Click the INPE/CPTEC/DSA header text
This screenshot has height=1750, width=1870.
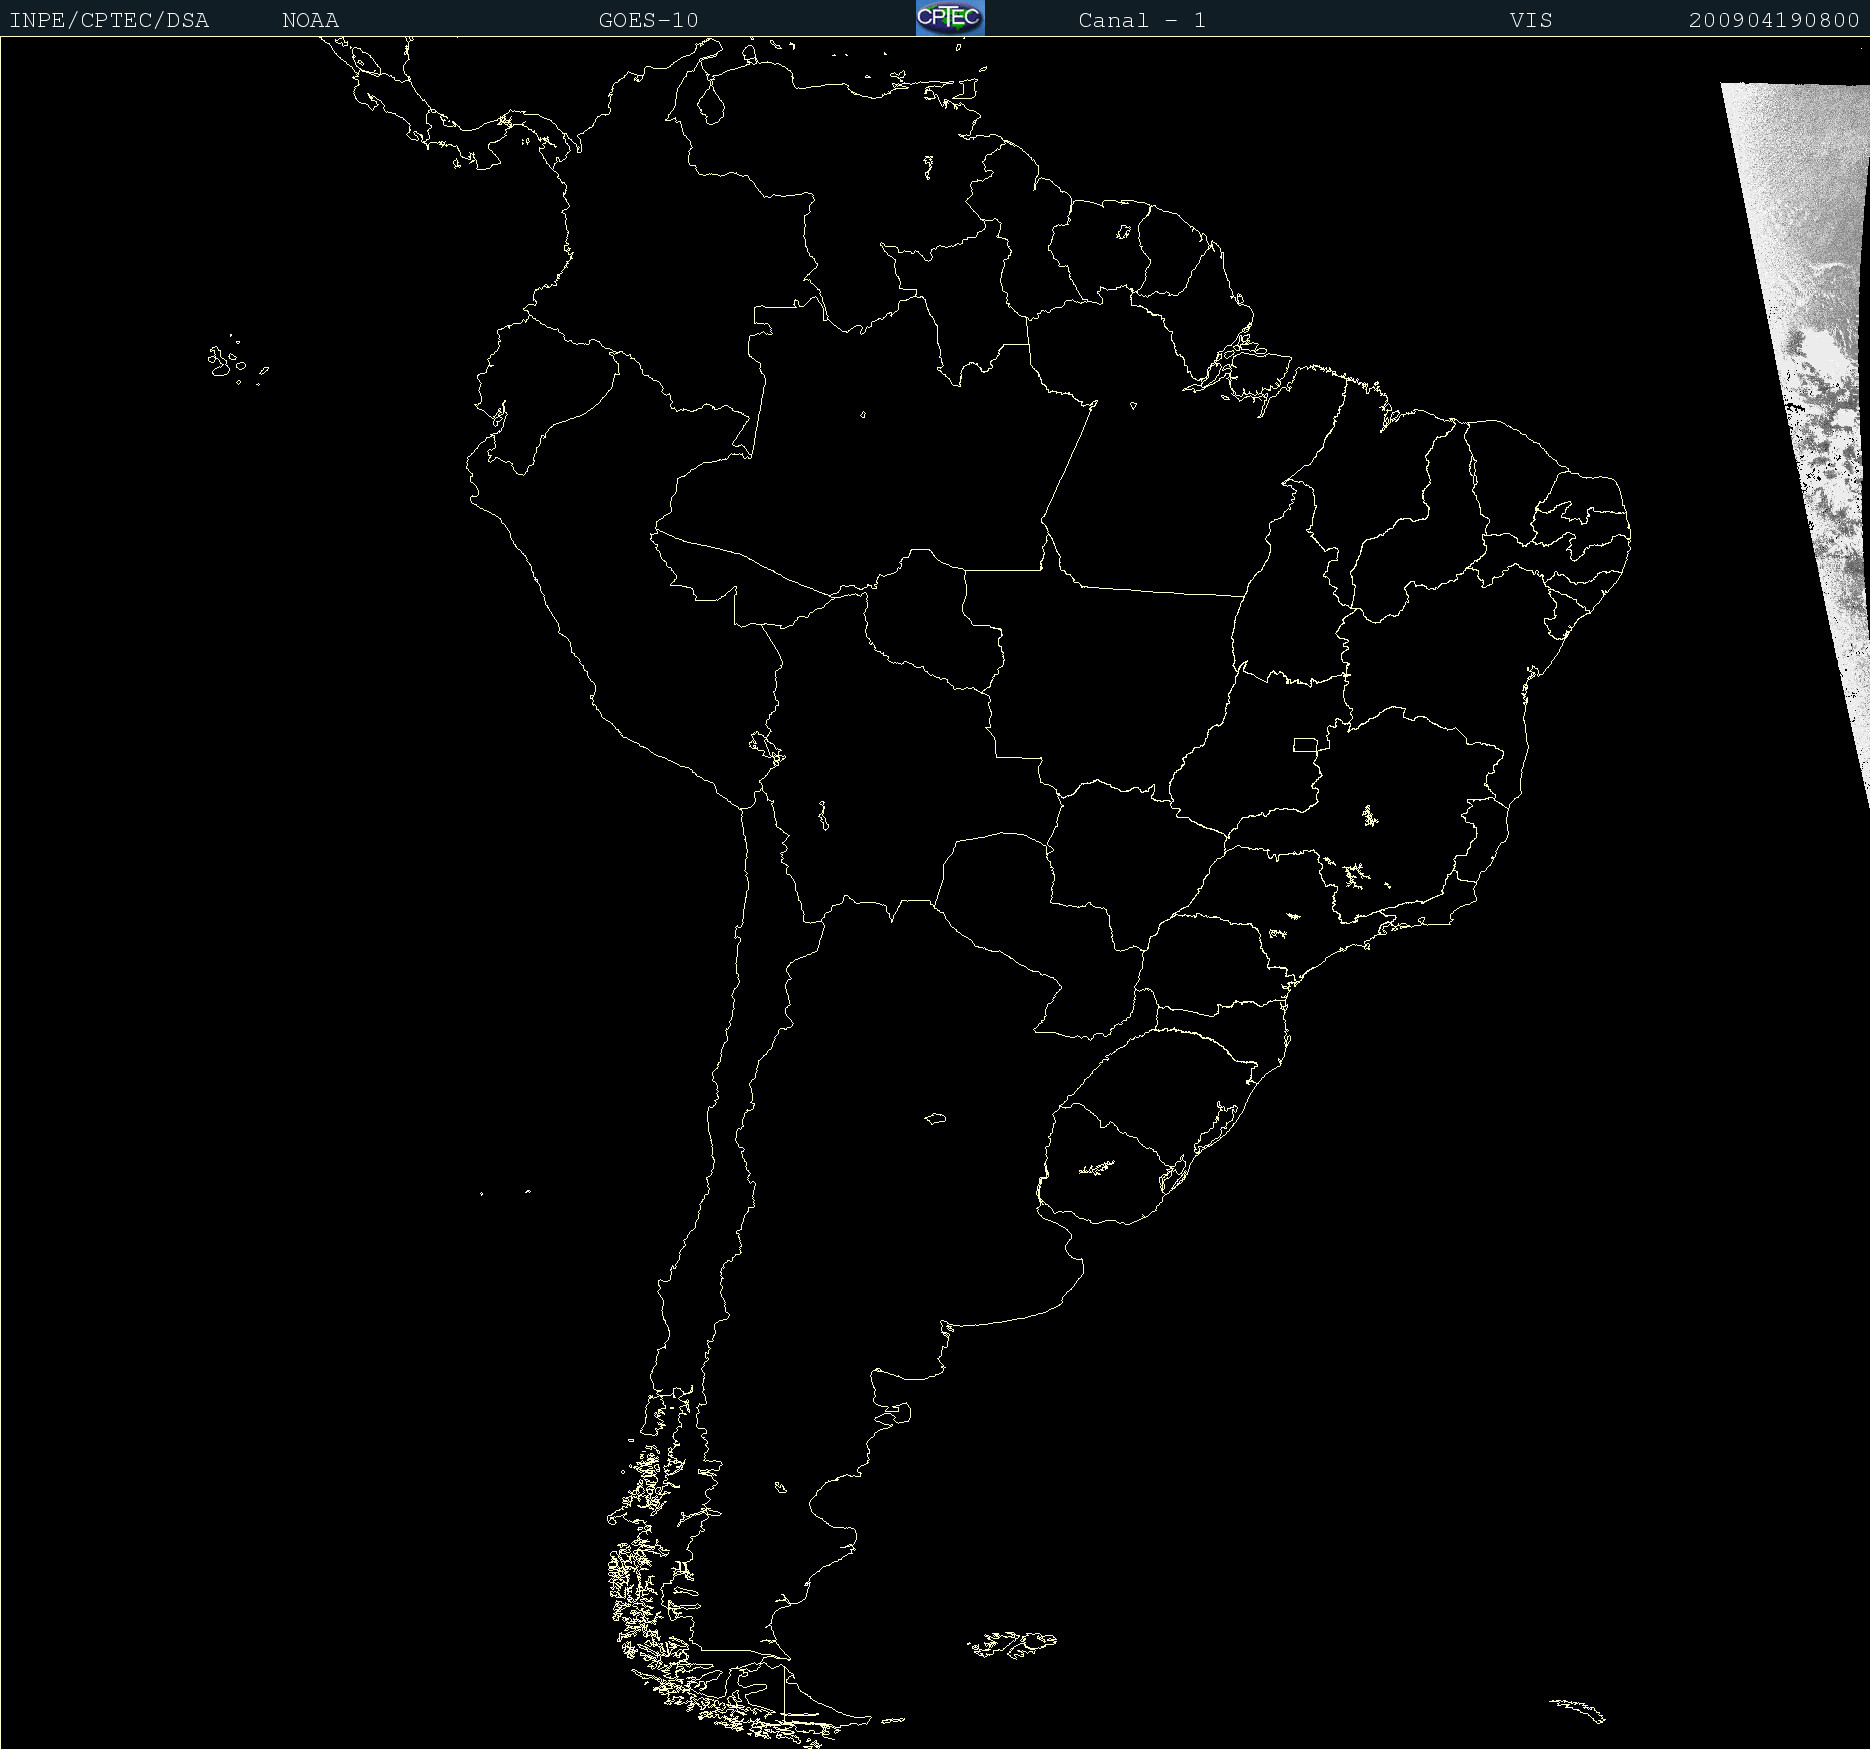(x=109, y=20)
